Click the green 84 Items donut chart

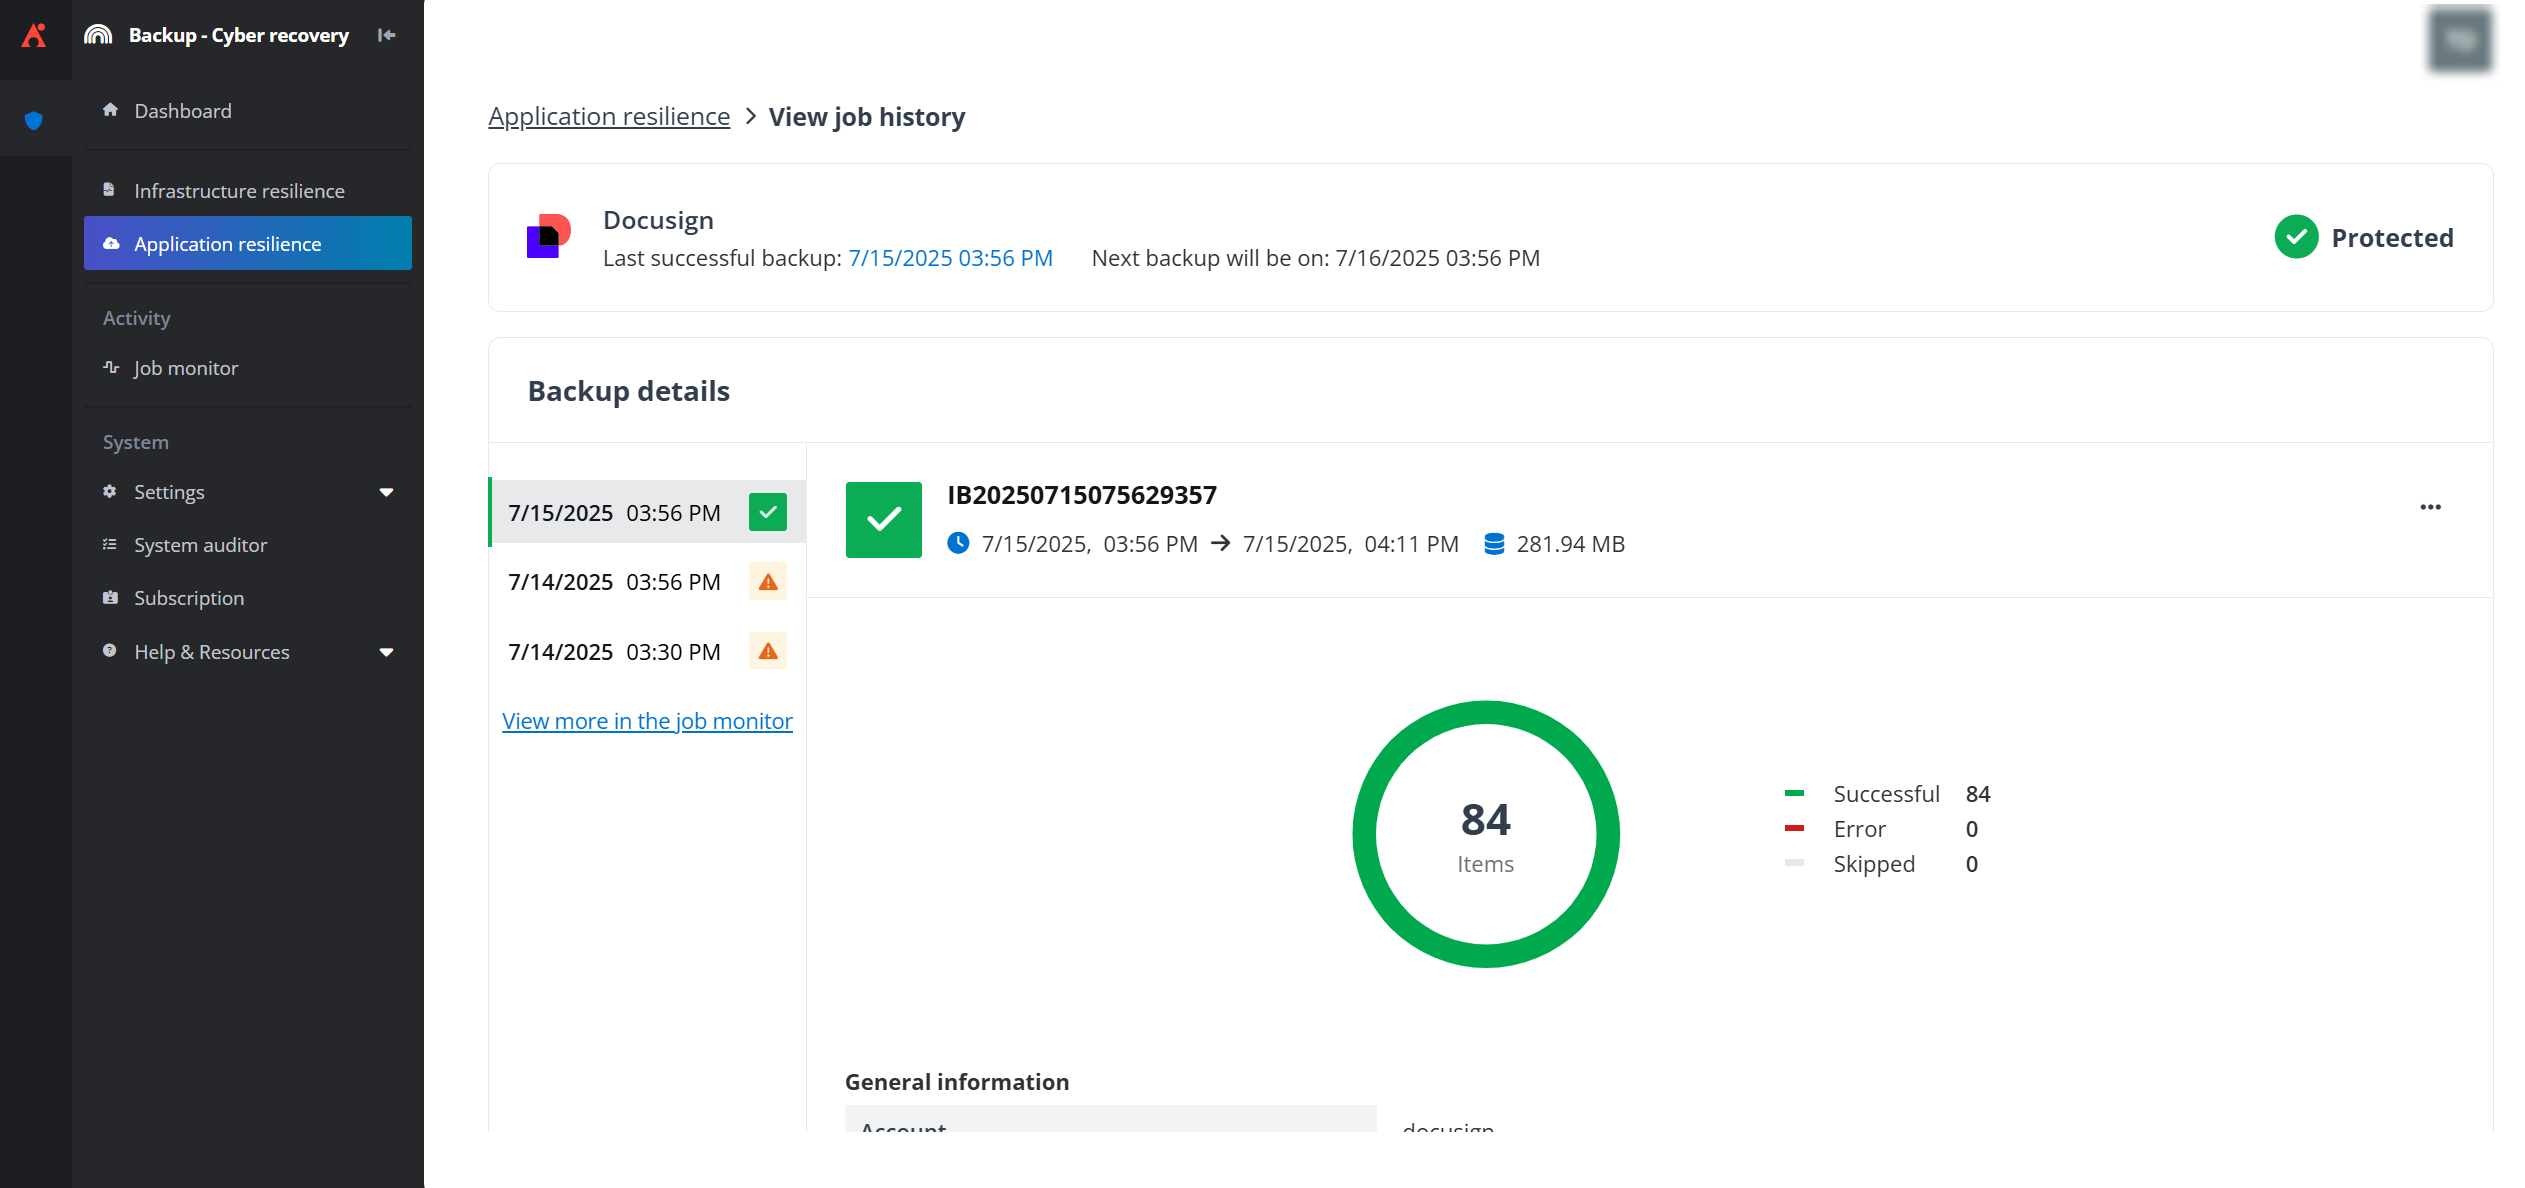(x=1486, y=833)
